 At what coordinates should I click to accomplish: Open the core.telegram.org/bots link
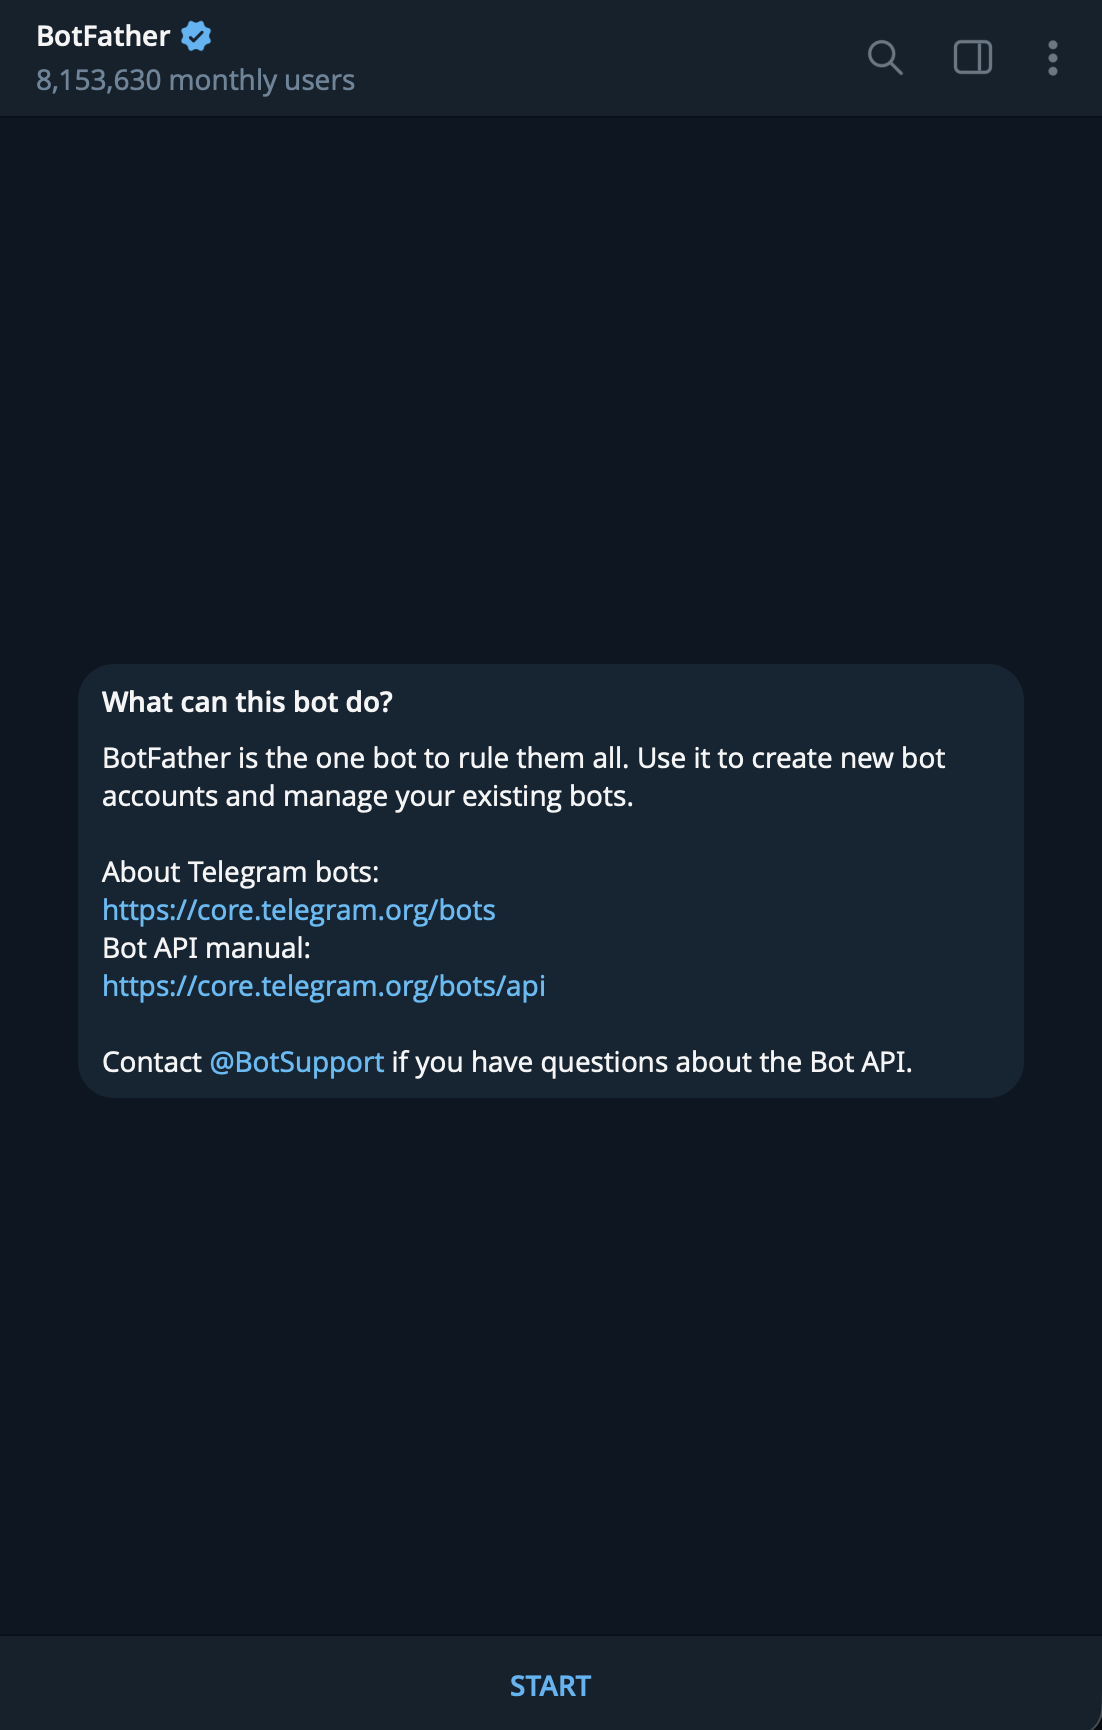pyautogui.click(x=298, y=910)
